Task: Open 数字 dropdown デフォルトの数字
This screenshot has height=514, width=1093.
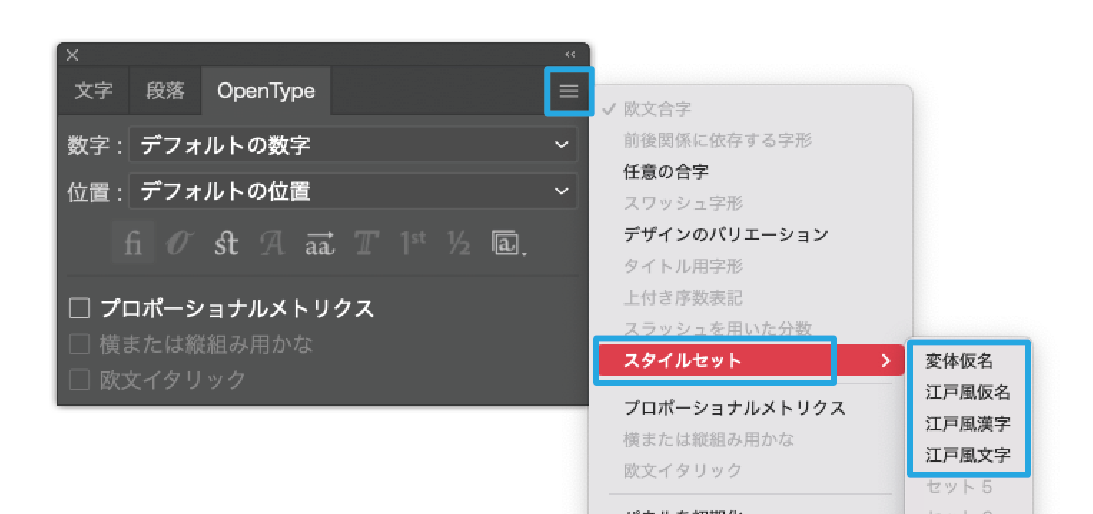Action: 353,145
